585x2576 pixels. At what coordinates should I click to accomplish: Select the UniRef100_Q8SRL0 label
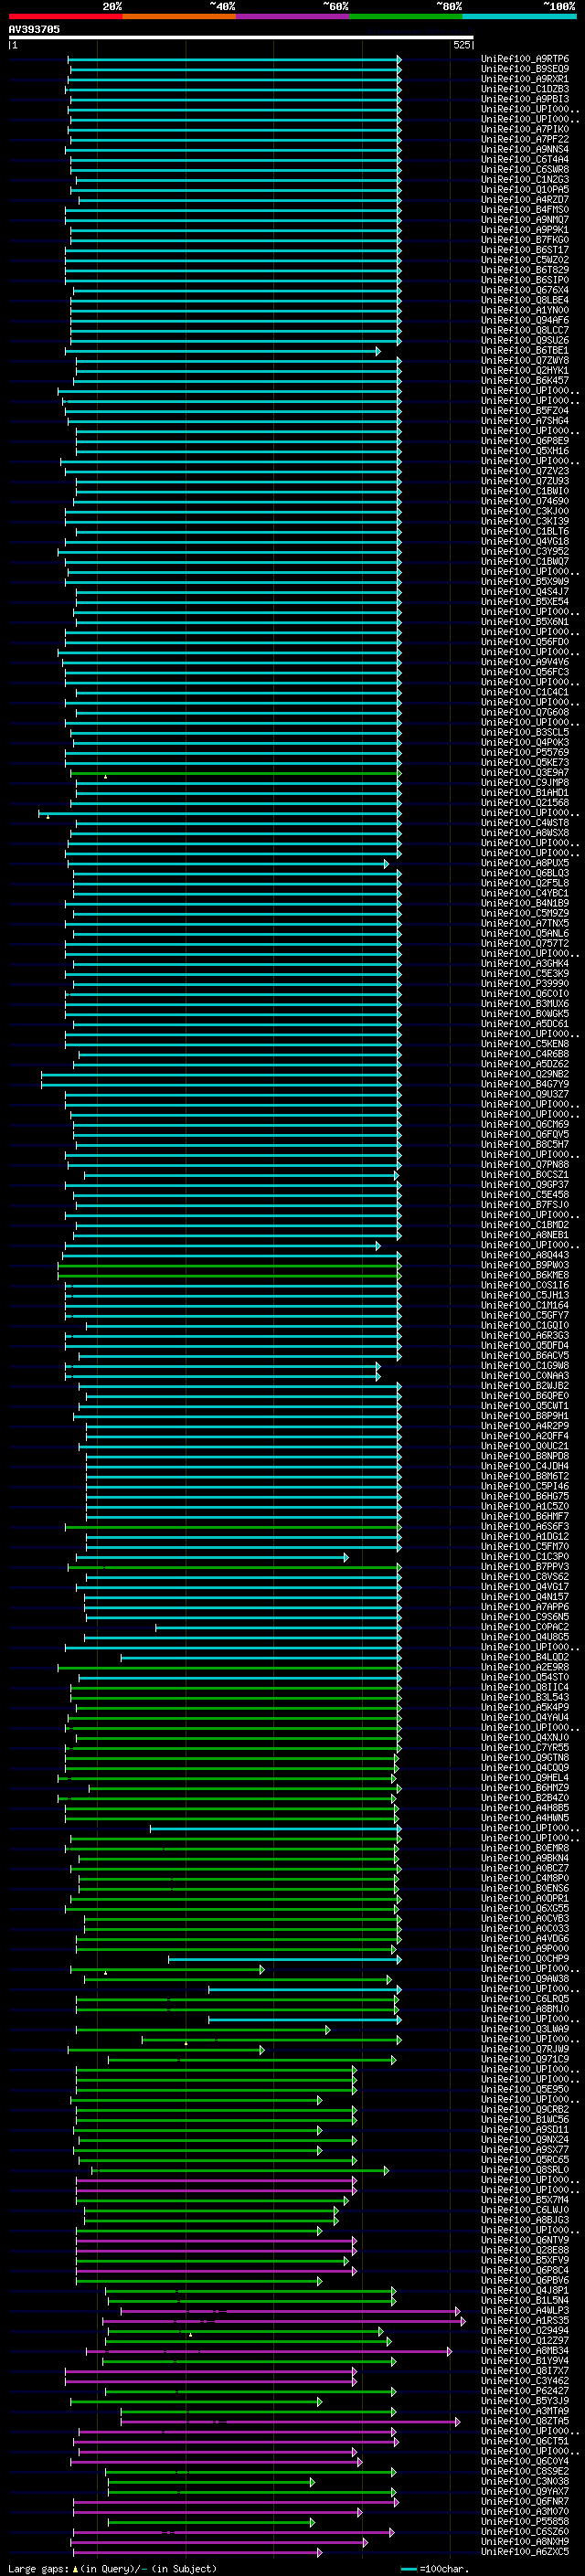(x=525, y=2169)
